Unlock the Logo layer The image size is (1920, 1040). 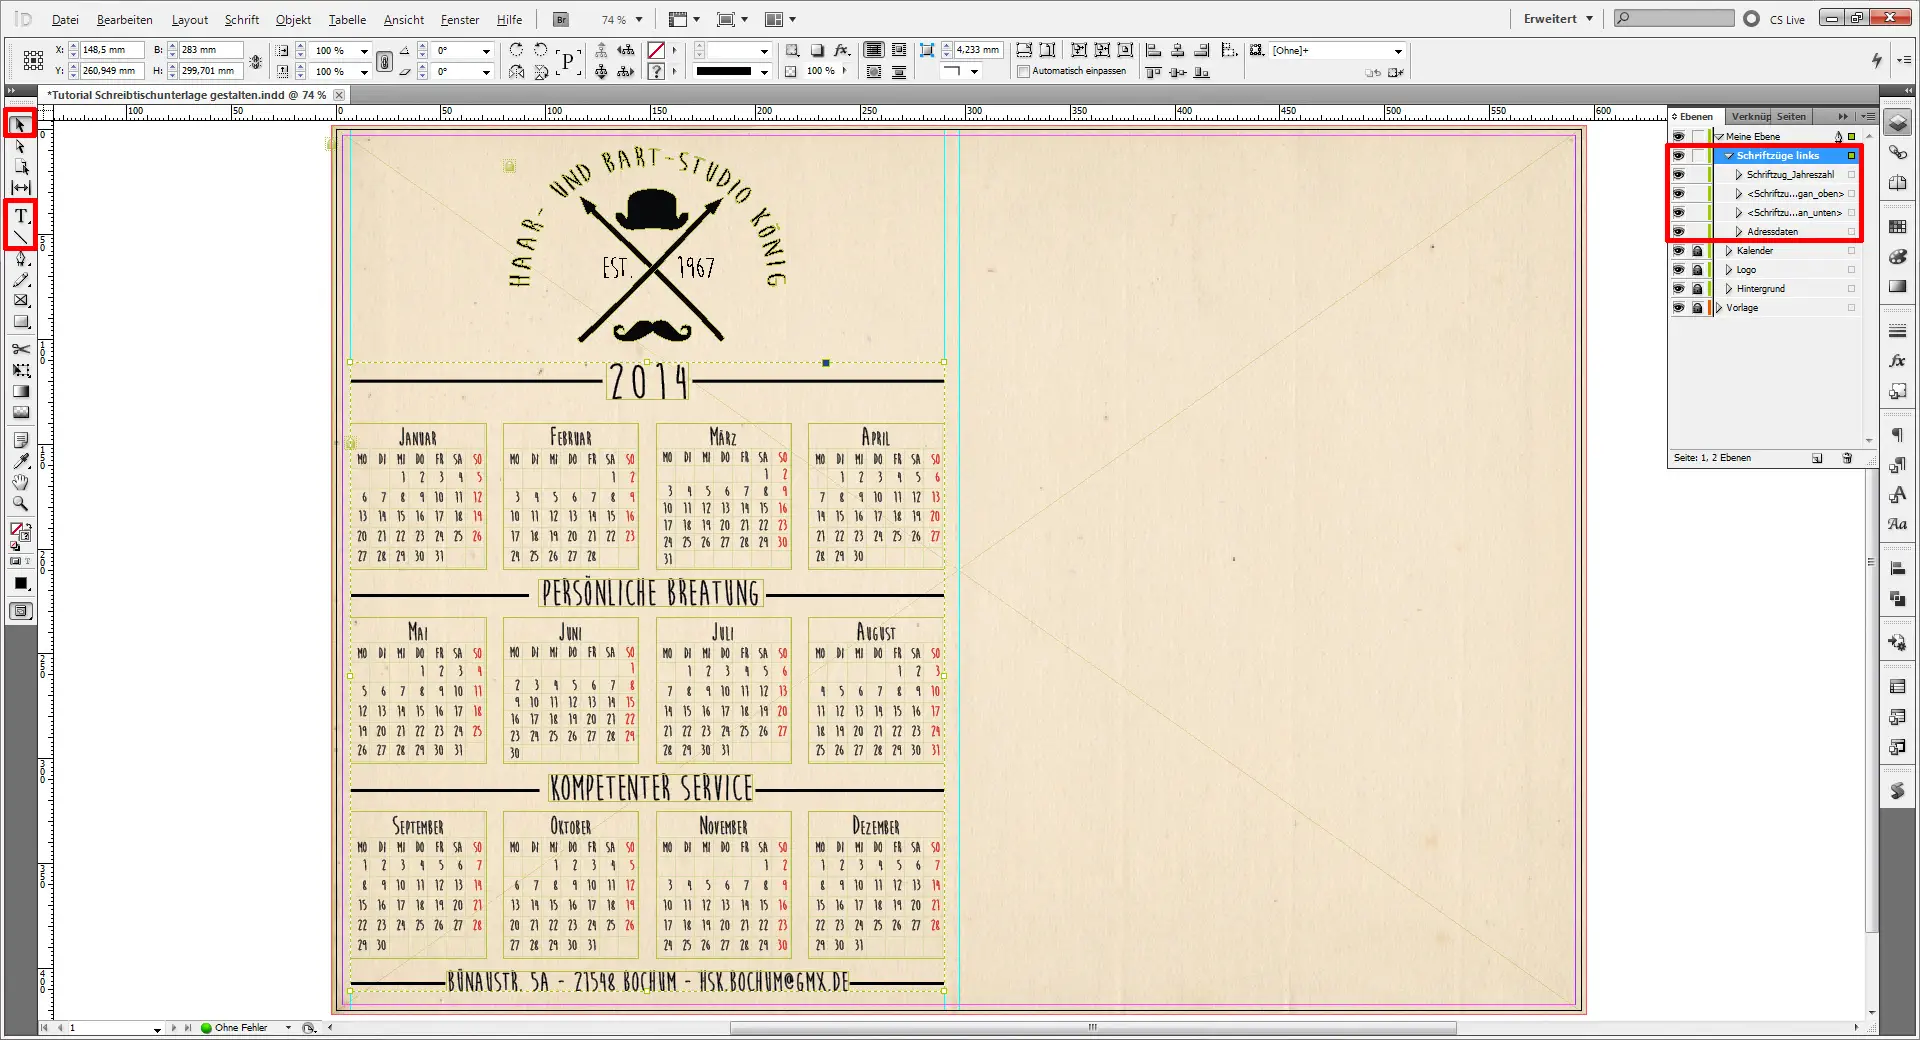coord(1697,270)
